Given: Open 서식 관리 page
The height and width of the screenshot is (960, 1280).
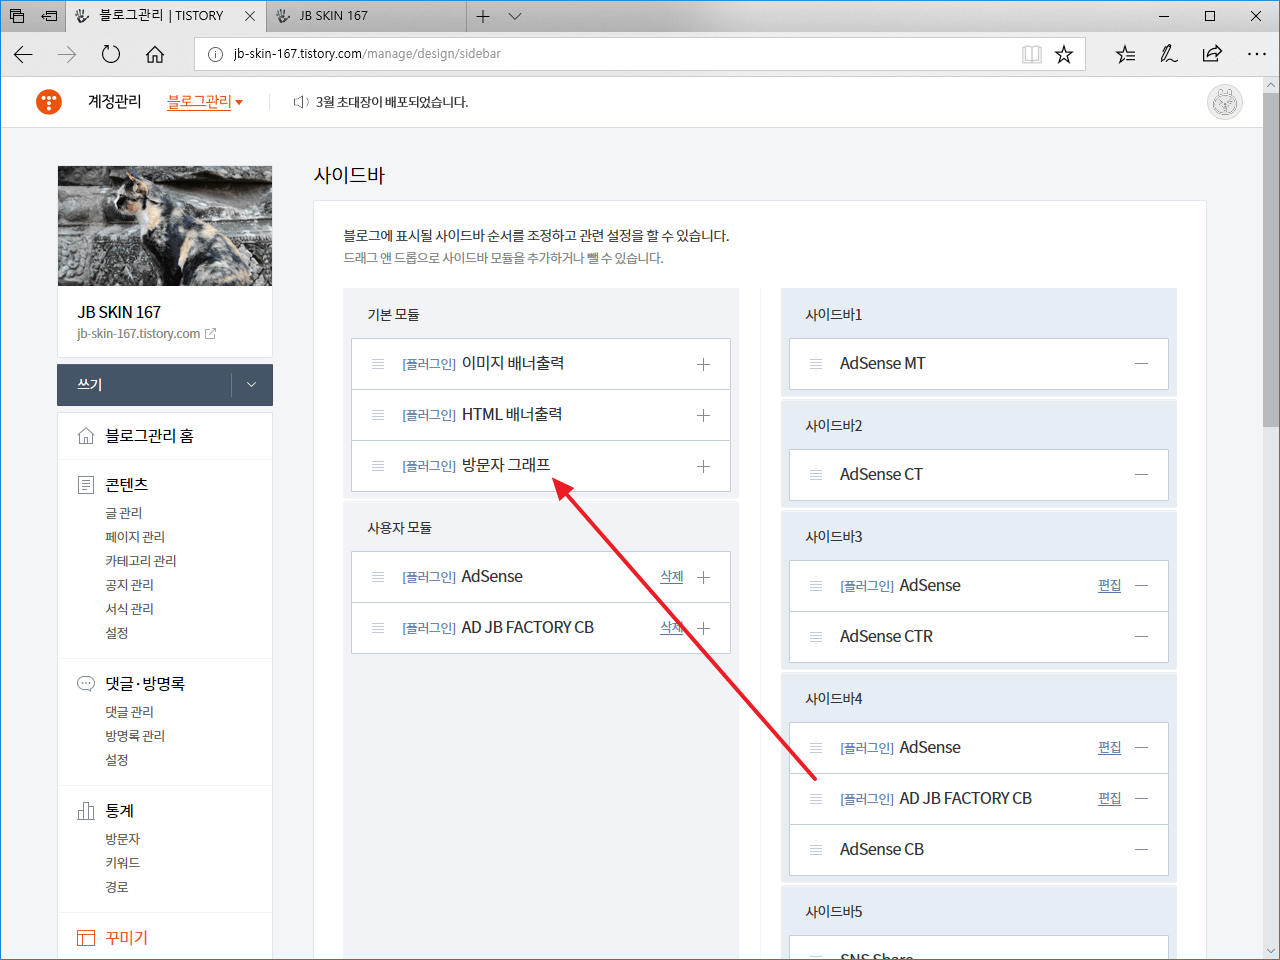Looking at the screenshot, I should tap(130, 609).
